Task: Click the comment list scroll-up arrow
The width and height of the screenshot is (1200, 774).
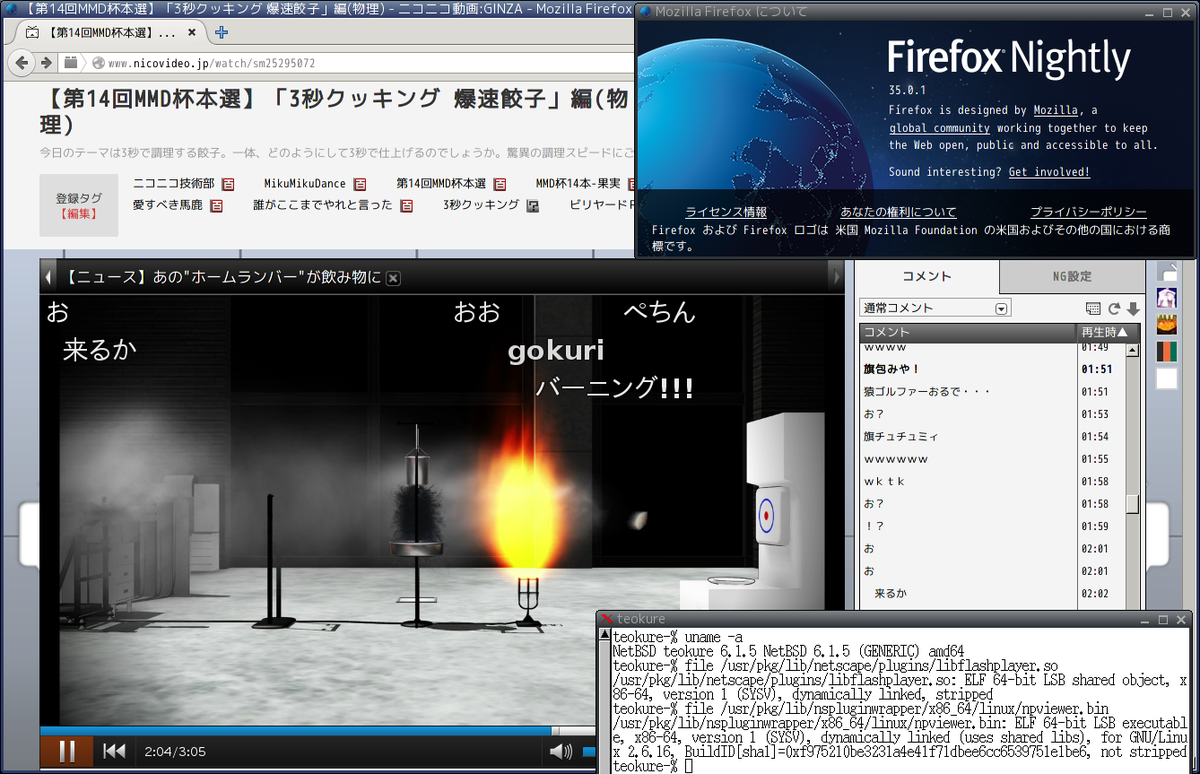Action: [1133, 349]
